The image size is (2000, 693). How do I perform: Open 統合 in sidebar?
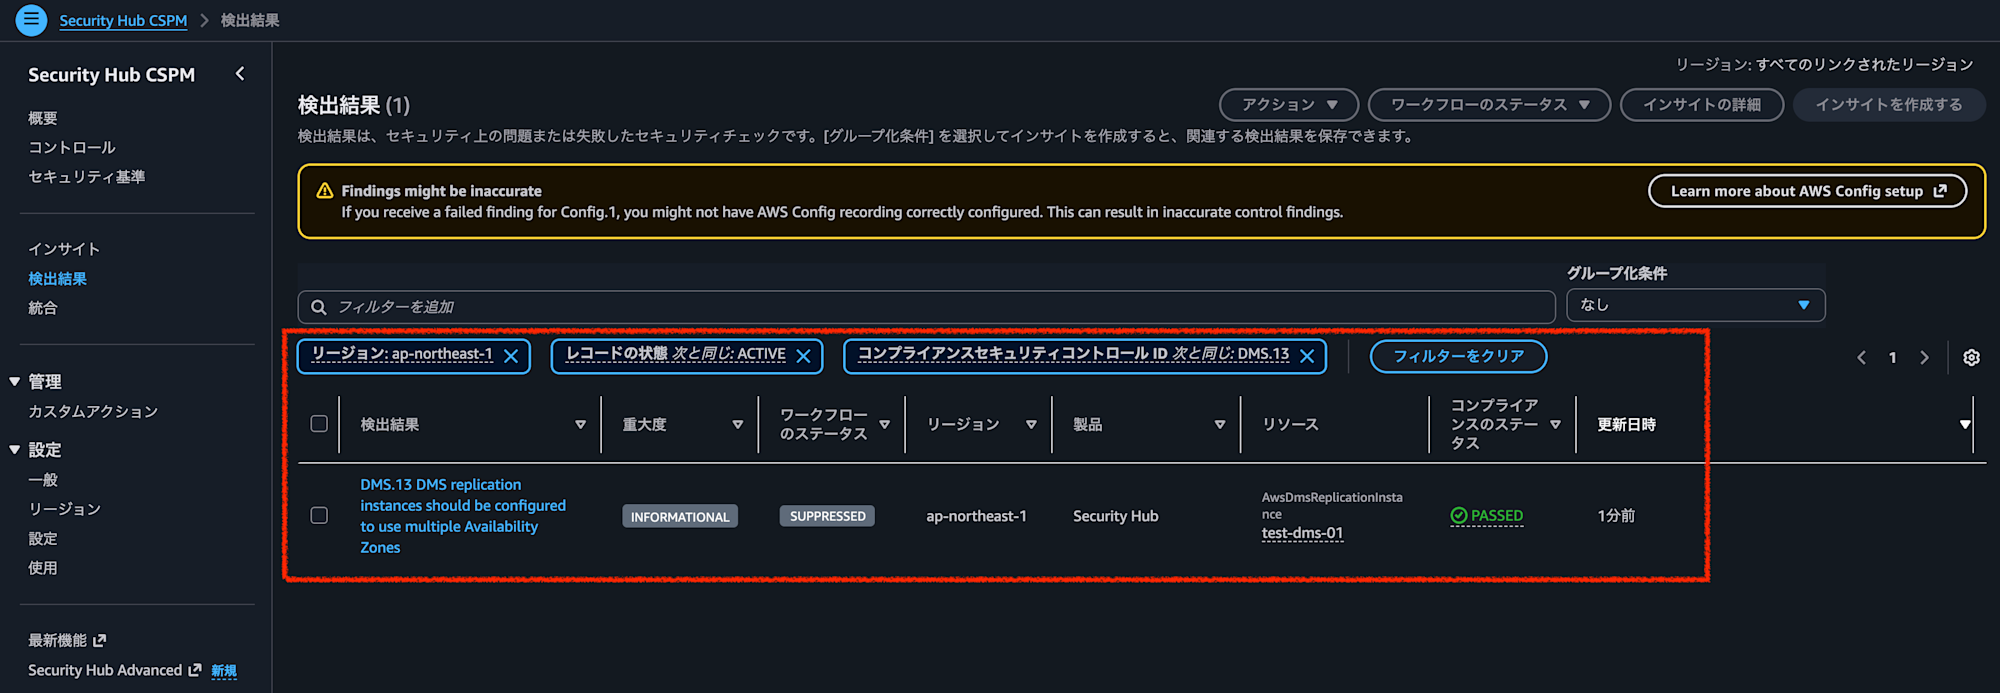pos(43,308)
